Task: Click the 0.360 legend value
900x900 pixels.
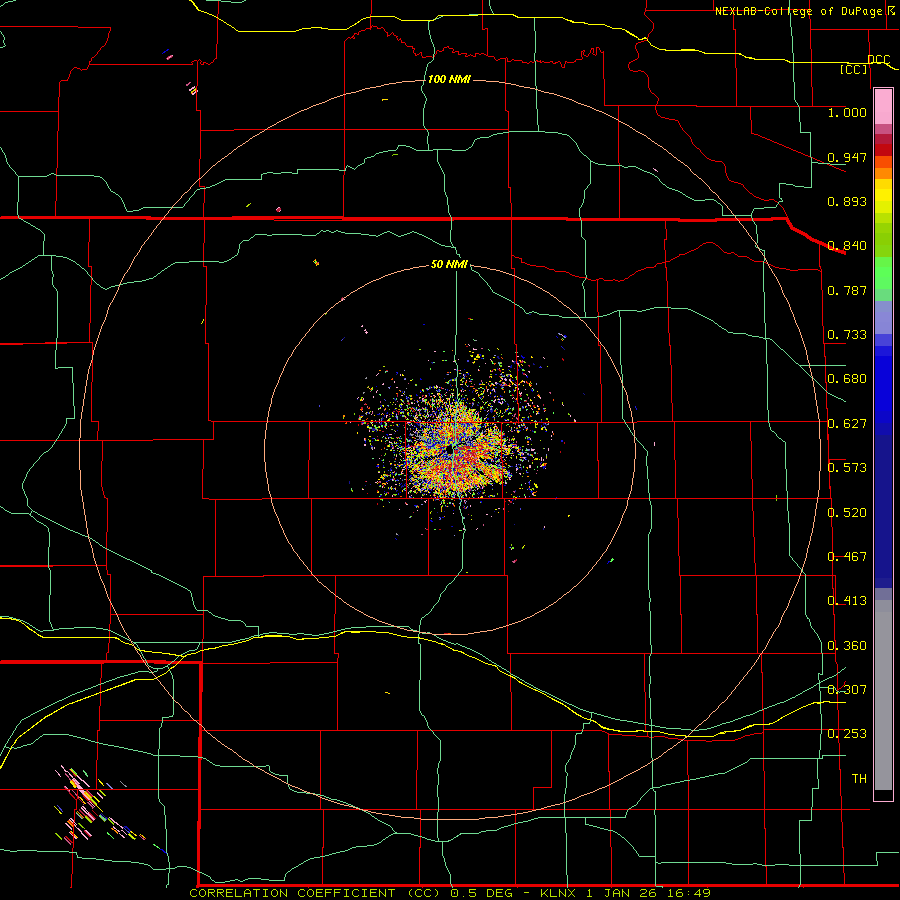Action: pos(847,646)
